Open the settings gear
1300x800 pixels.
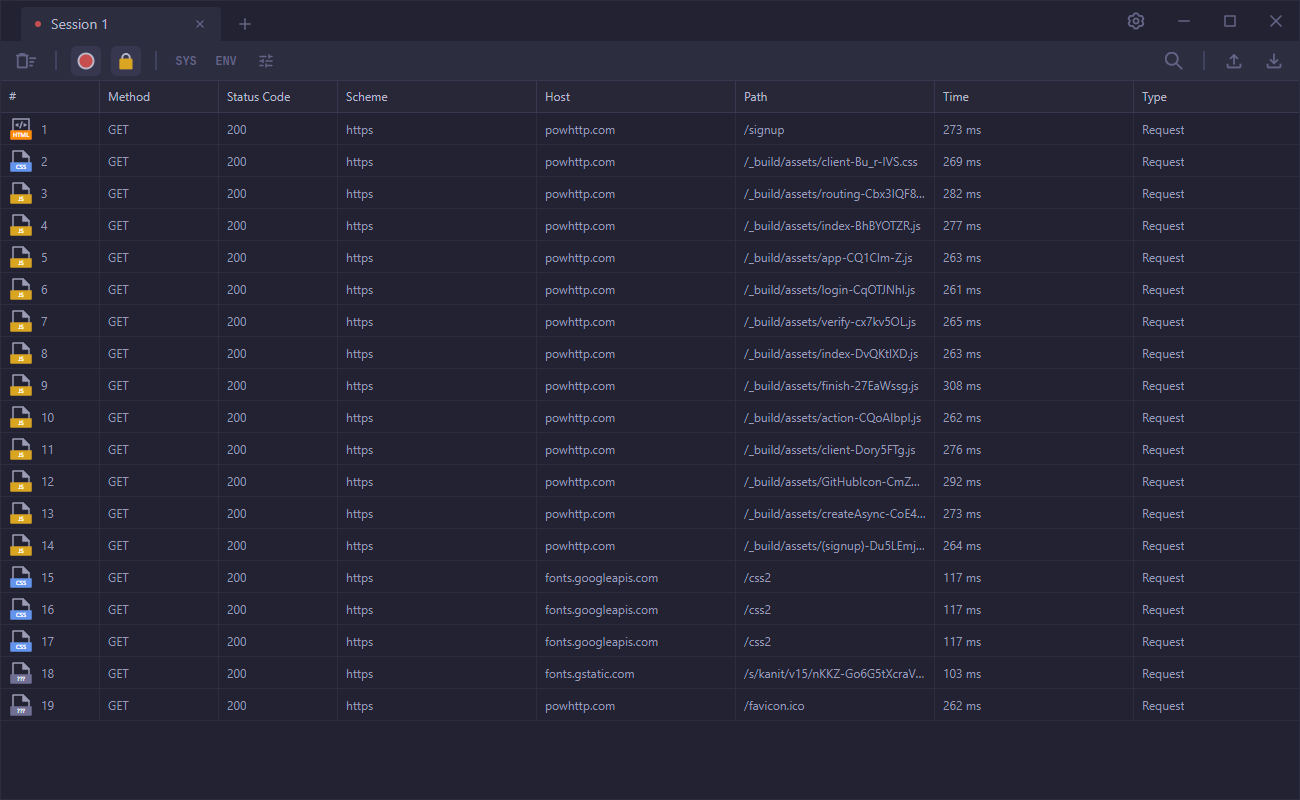click(1136, 21)
